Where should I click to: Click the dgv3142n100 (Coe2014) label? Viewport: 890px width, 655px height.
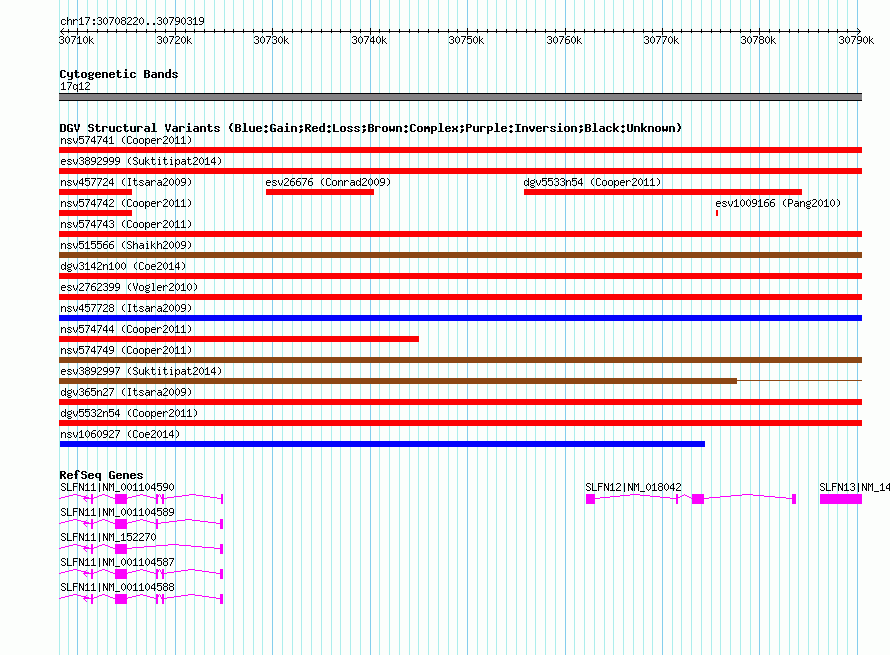(123, 266)
